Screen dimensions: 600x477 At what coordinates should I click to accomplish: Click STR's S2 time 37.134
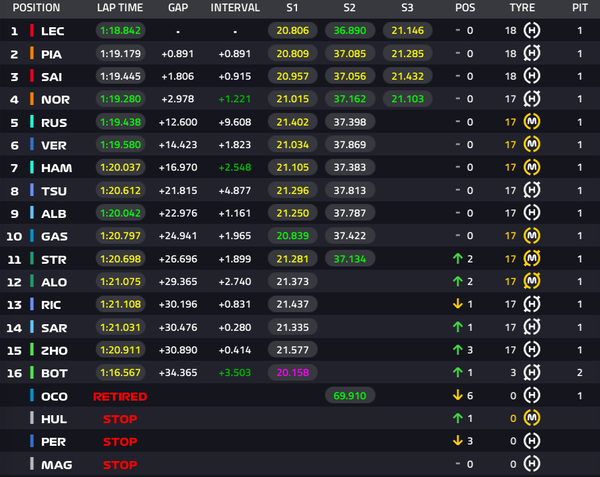point(350,259)
